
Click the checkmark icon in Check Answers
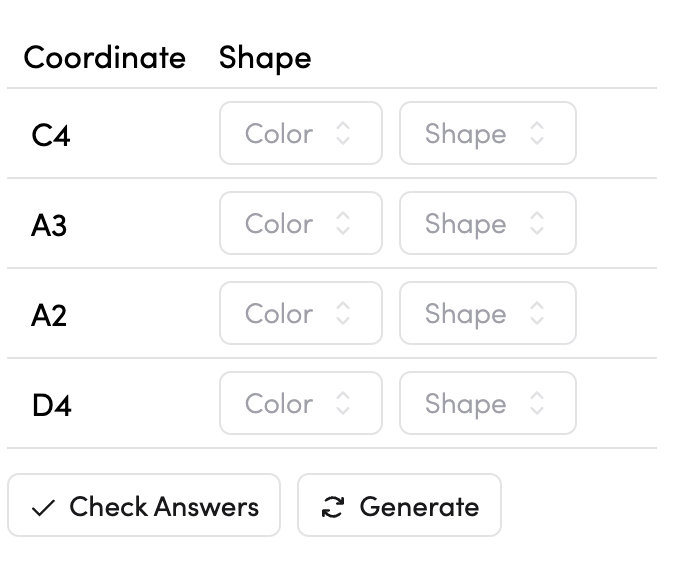42,507
